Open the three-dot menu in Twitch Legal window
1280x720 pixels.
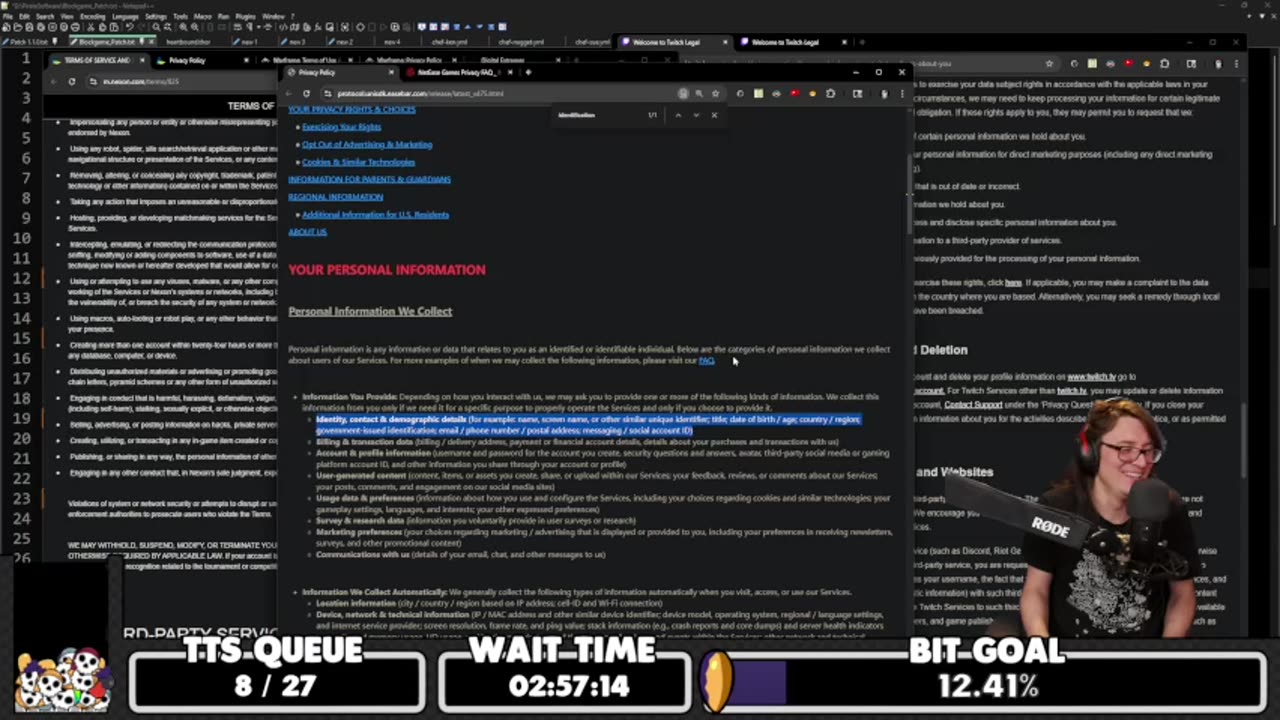tap(1236, 63)
